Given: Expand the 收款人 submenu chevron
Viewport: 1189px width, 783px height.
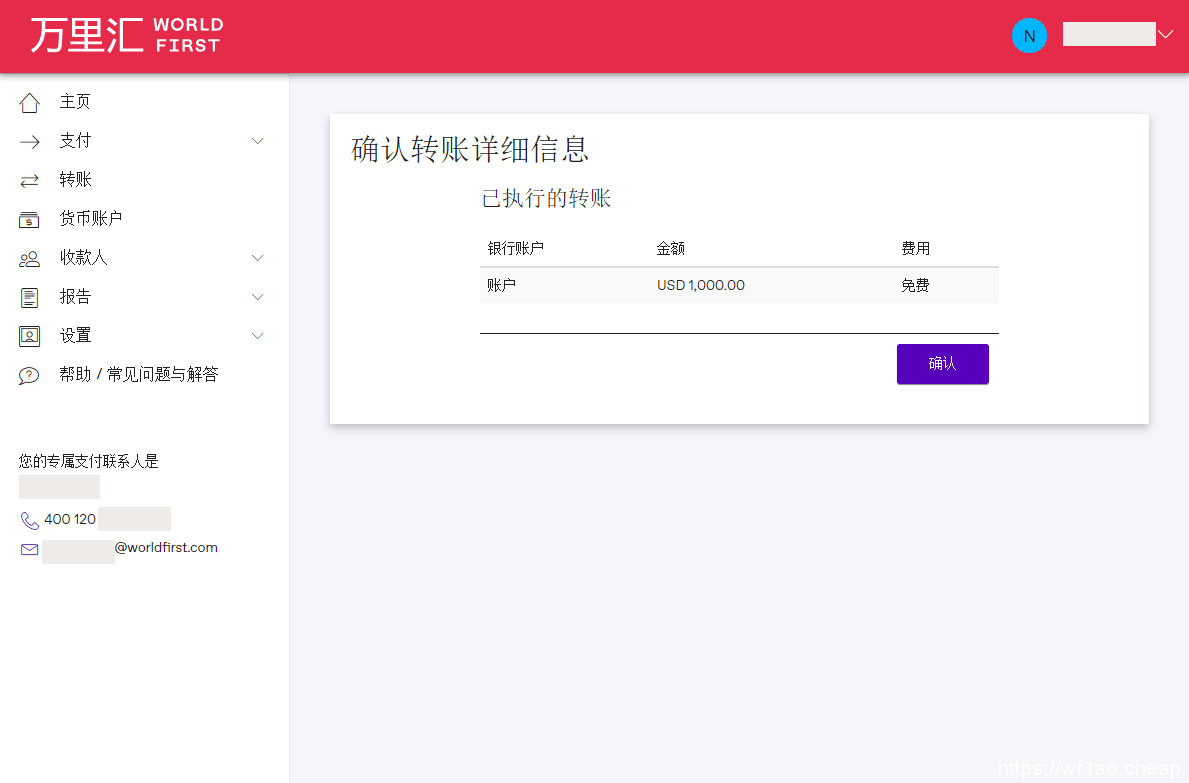Looking at the screenshot, I should coord(258,258).
